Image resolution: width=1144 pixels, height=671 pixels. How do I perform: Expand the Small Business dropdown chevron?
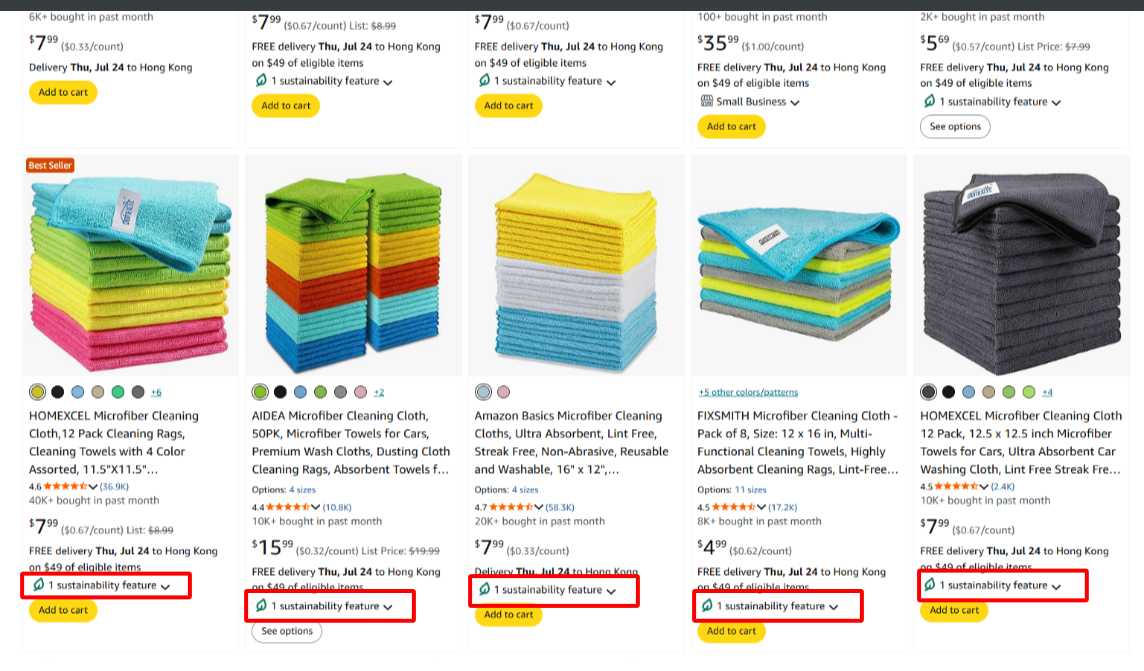(x=795, y=102)
